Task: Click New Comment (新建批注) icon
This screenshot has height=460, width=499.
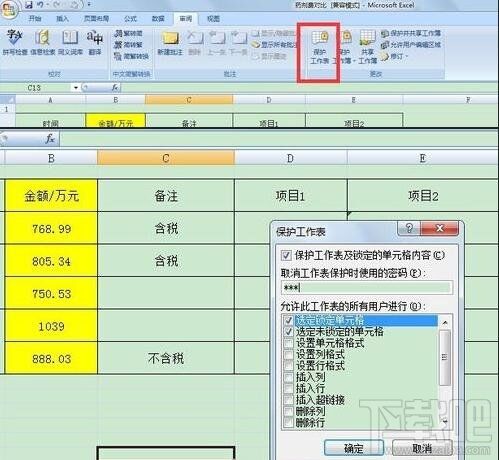Action: (x=170, y=43)
